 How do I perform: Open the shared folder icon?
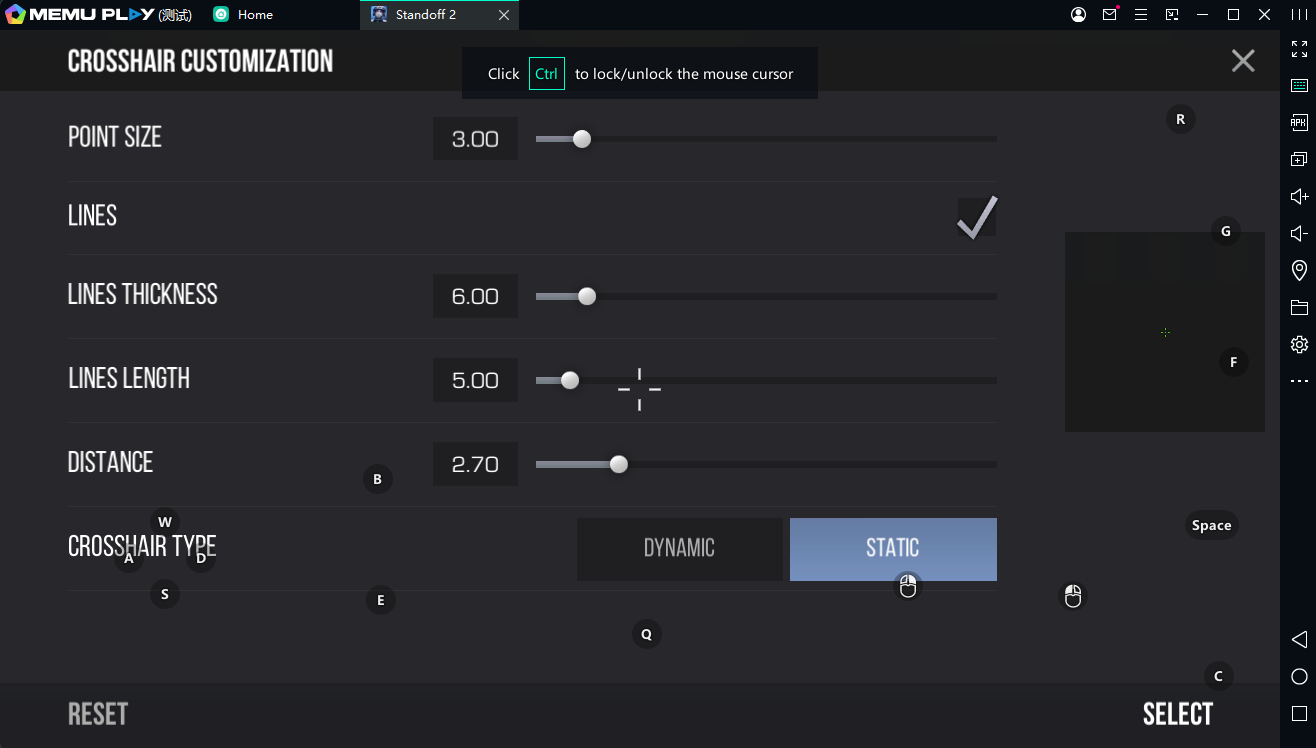pos(1299,307)
